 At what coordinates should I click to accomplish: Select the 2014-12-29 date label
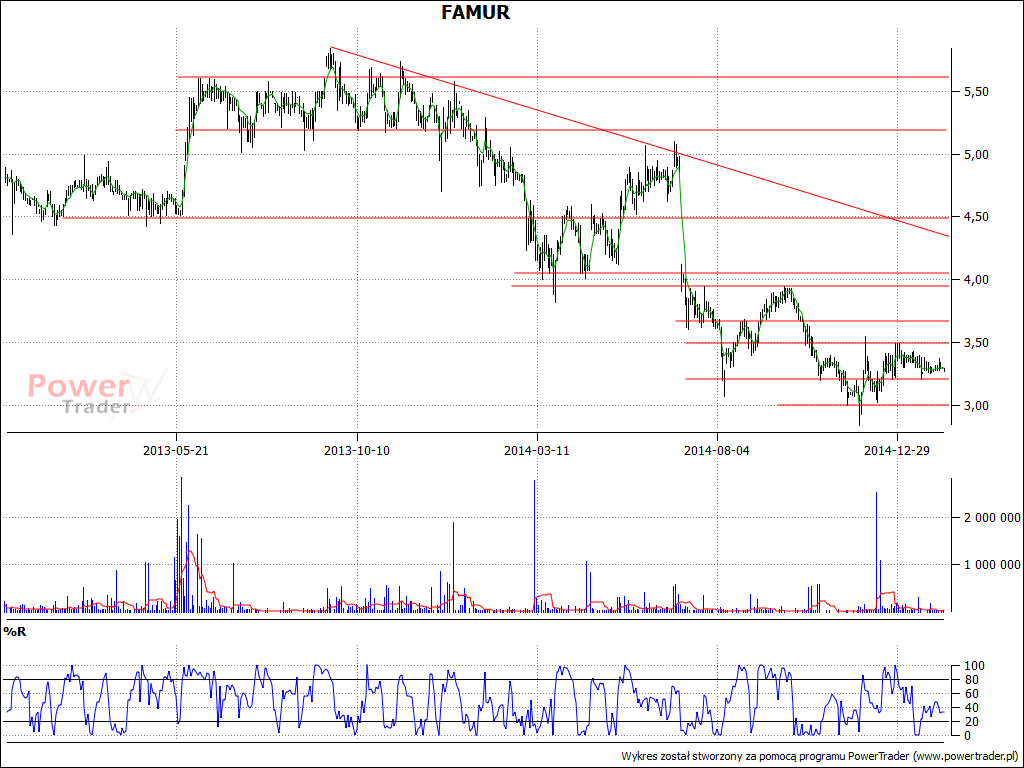click(897, 451)
